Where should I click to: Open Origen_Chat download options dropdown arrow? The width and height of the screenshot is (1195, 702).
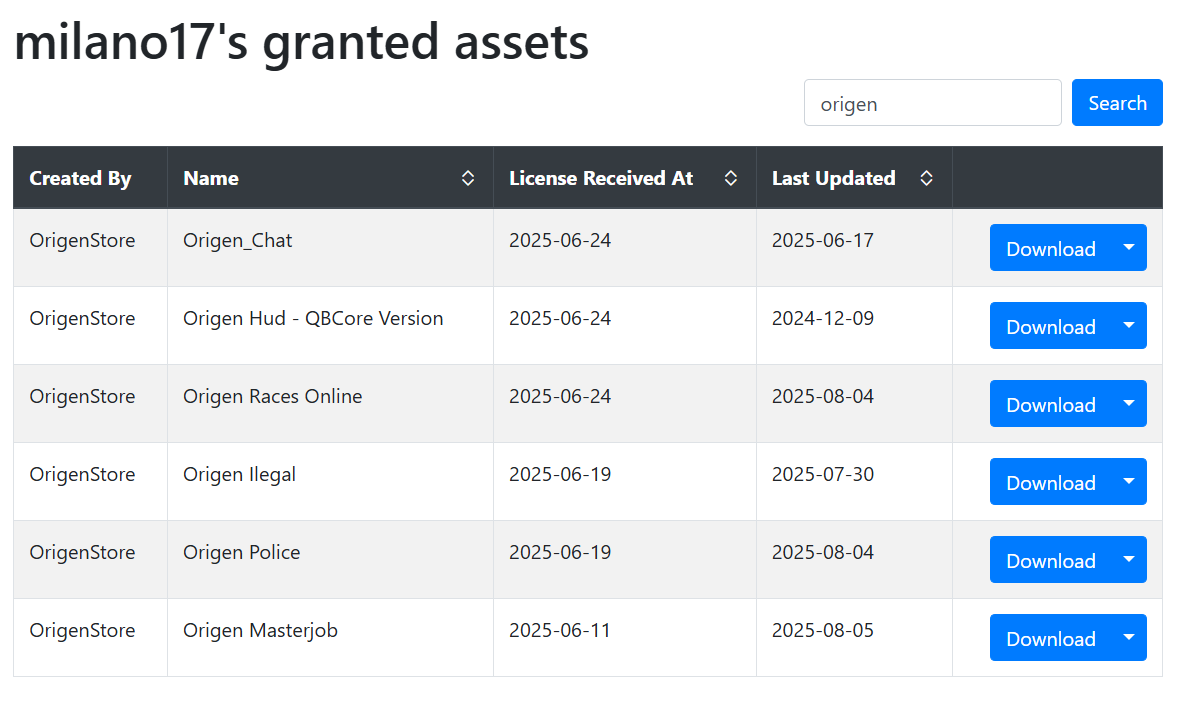tap(1129, 248)
